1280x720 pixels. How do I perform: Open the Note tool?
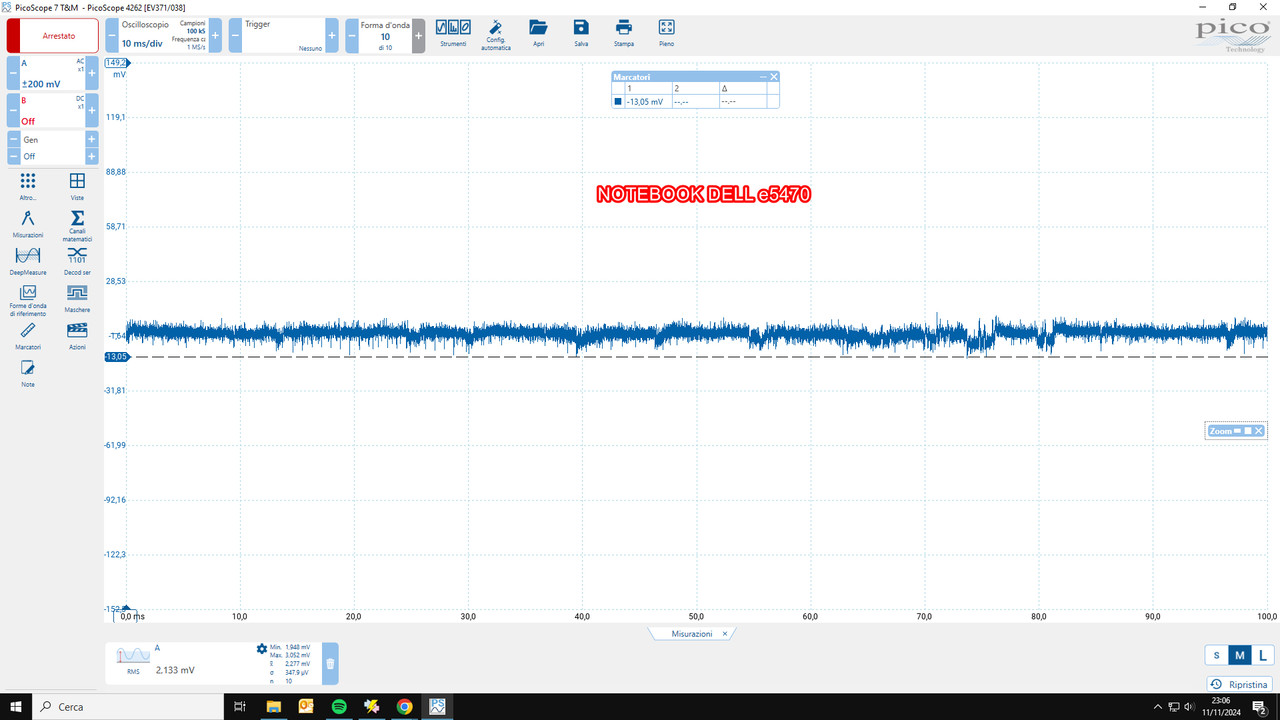coord(28,373)
